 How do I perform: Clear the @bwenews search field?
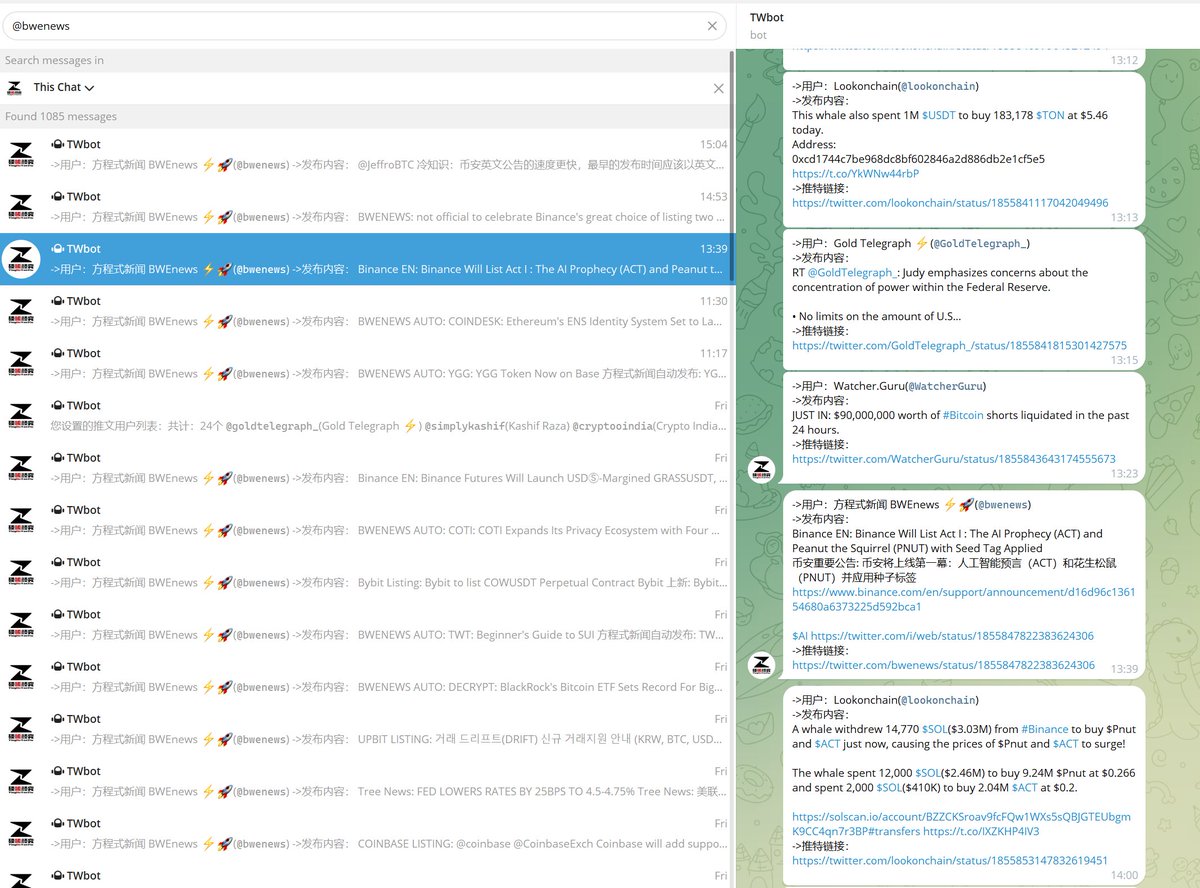712,26
